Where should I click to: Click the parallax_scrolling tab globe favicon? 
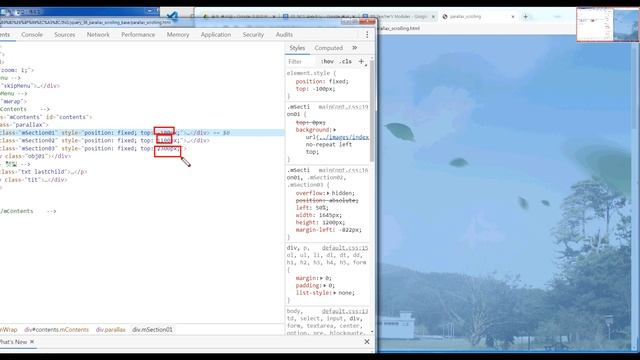[445, 17]
